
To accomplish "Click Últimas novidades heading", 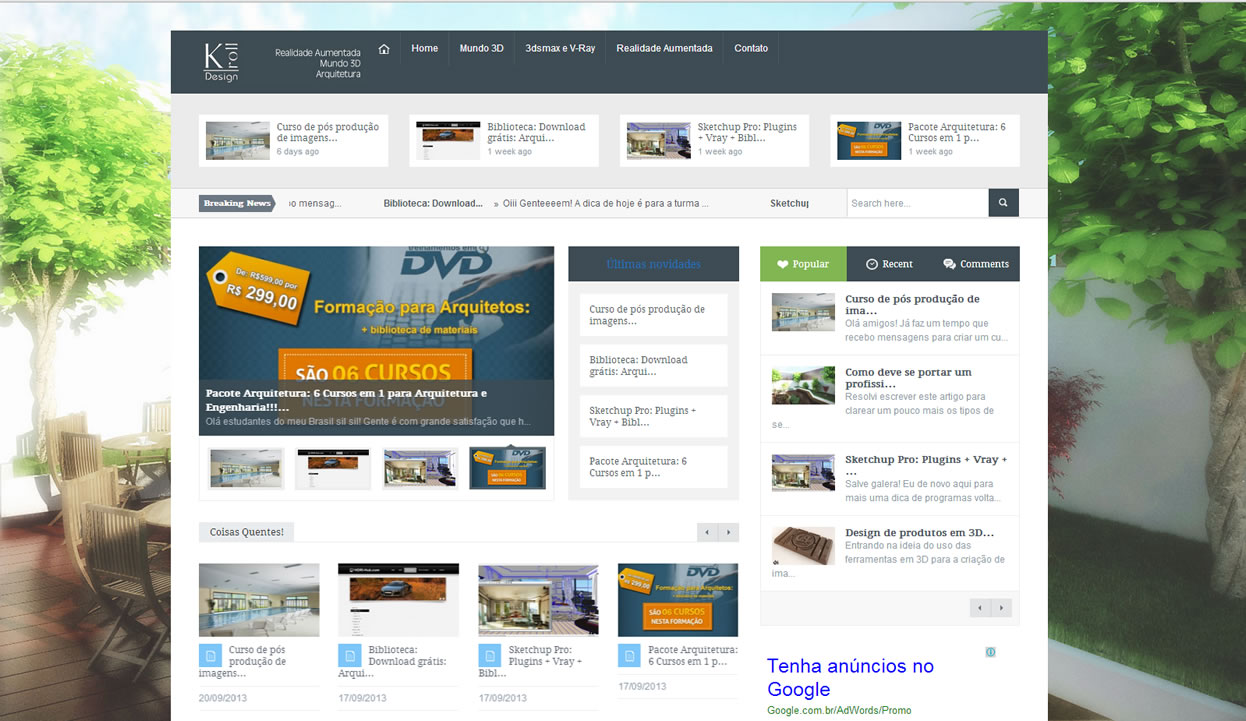I will [x=653, y=264].
